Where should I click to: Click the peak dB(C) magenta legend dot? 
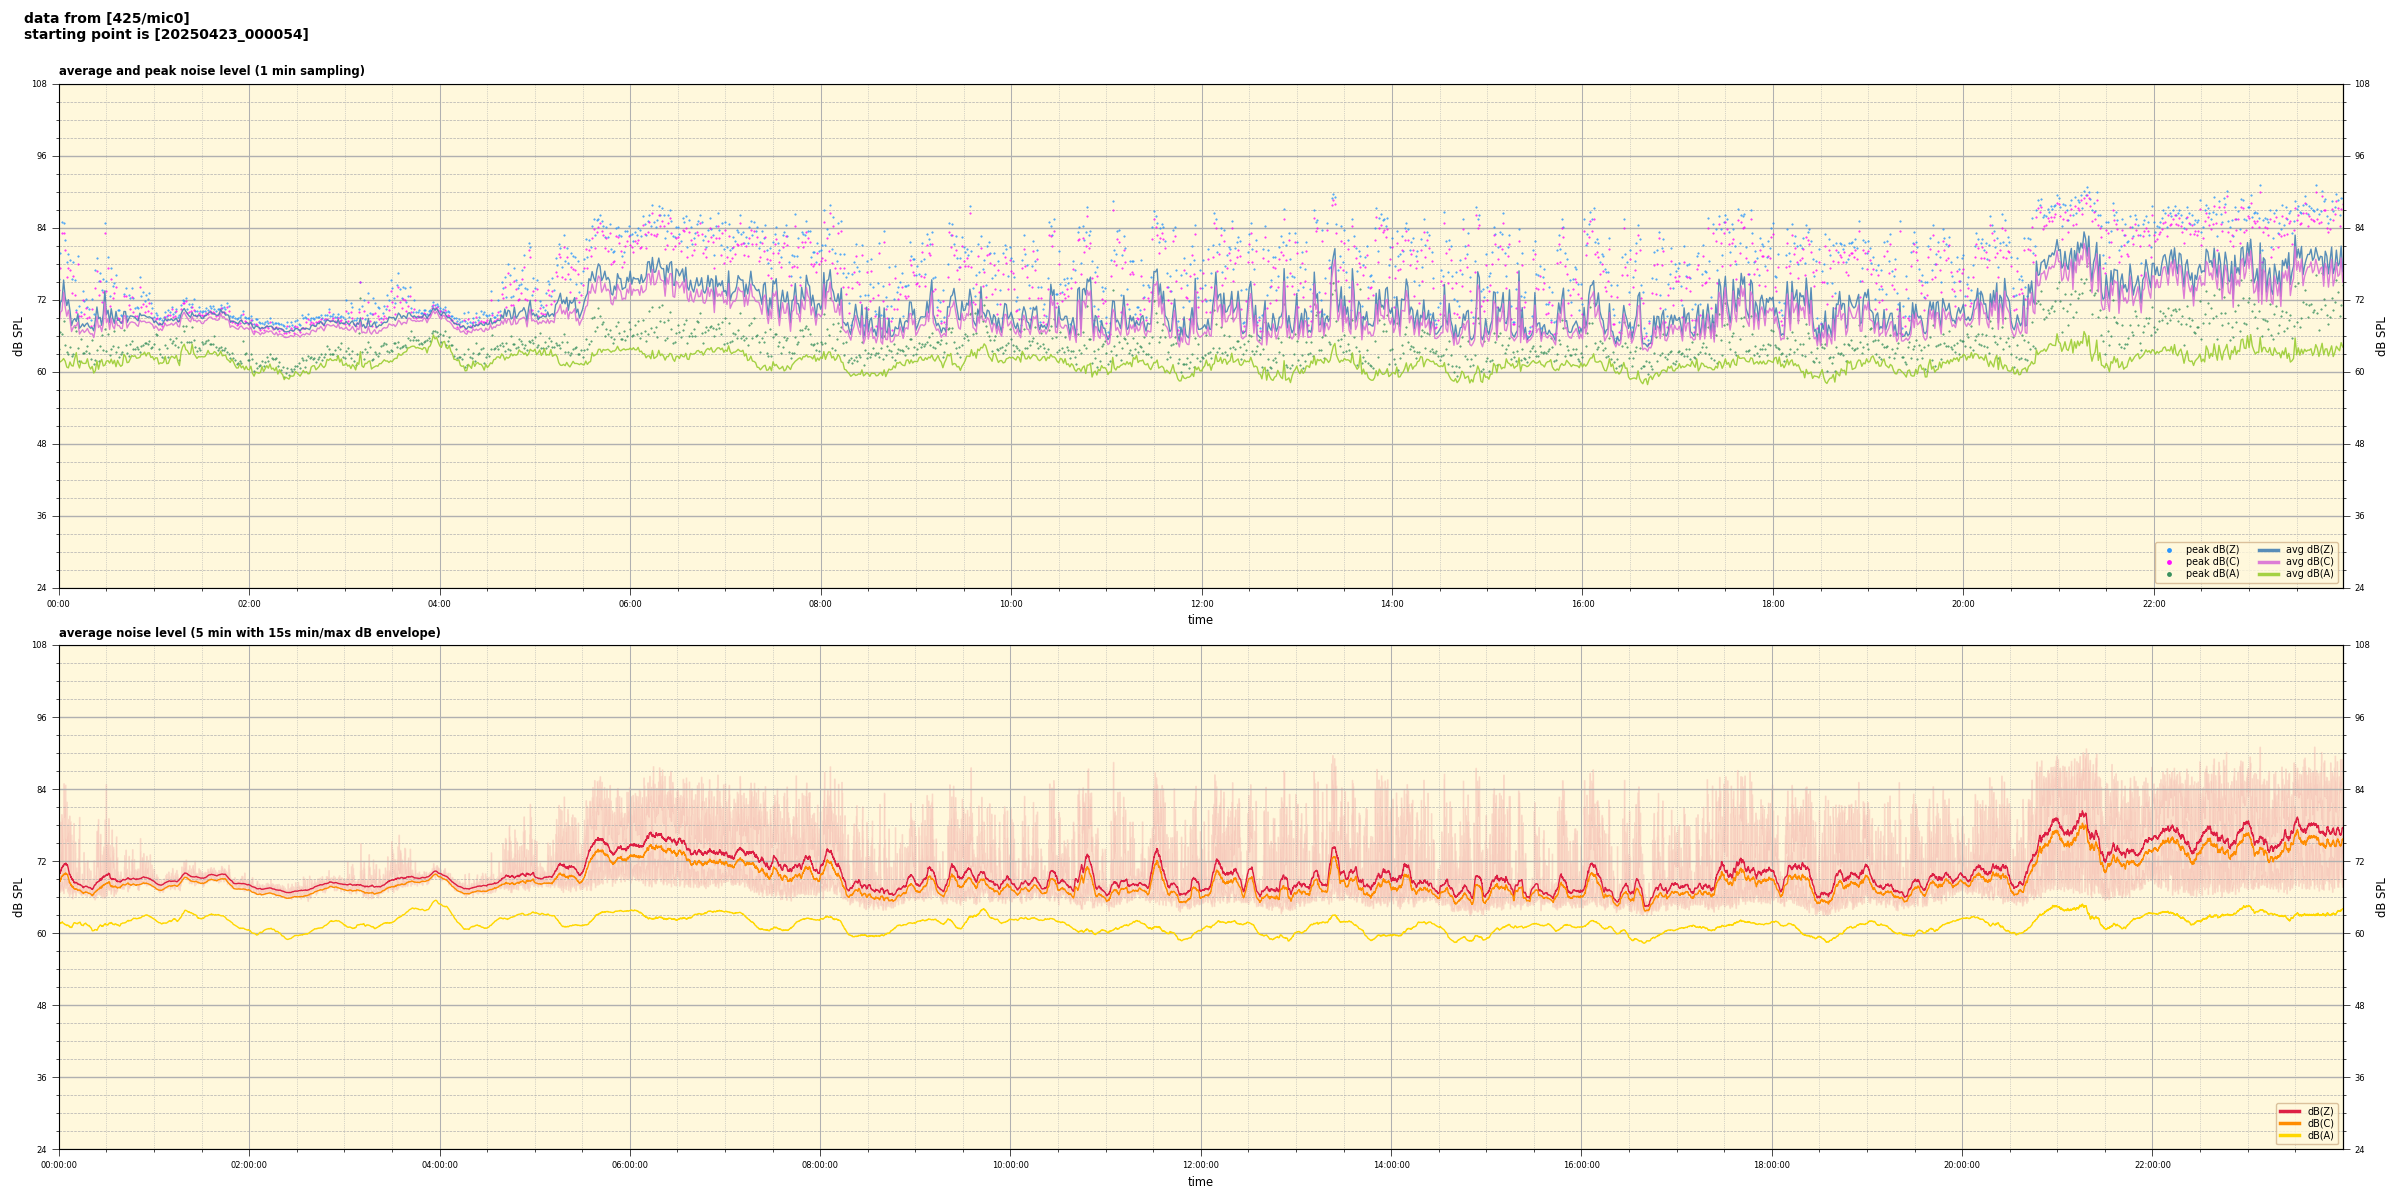(x=2169, y=562)
